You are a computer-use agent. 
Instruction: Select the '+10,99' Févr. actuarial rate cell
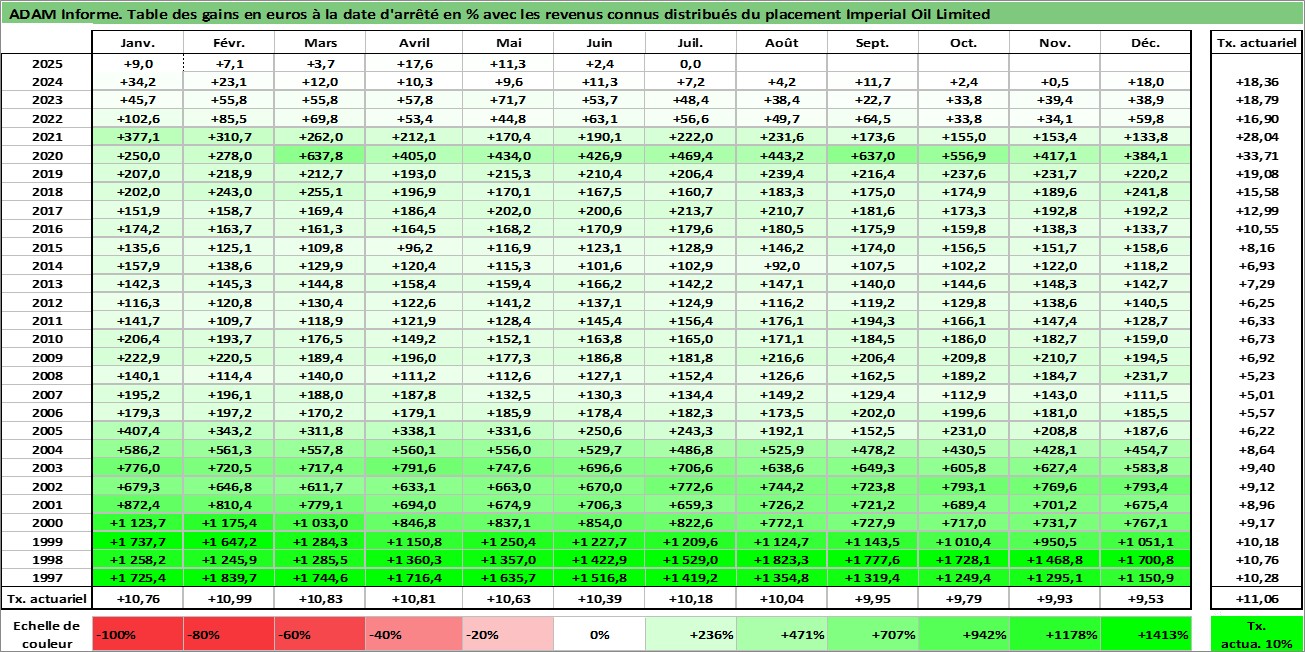coord(229,598)
